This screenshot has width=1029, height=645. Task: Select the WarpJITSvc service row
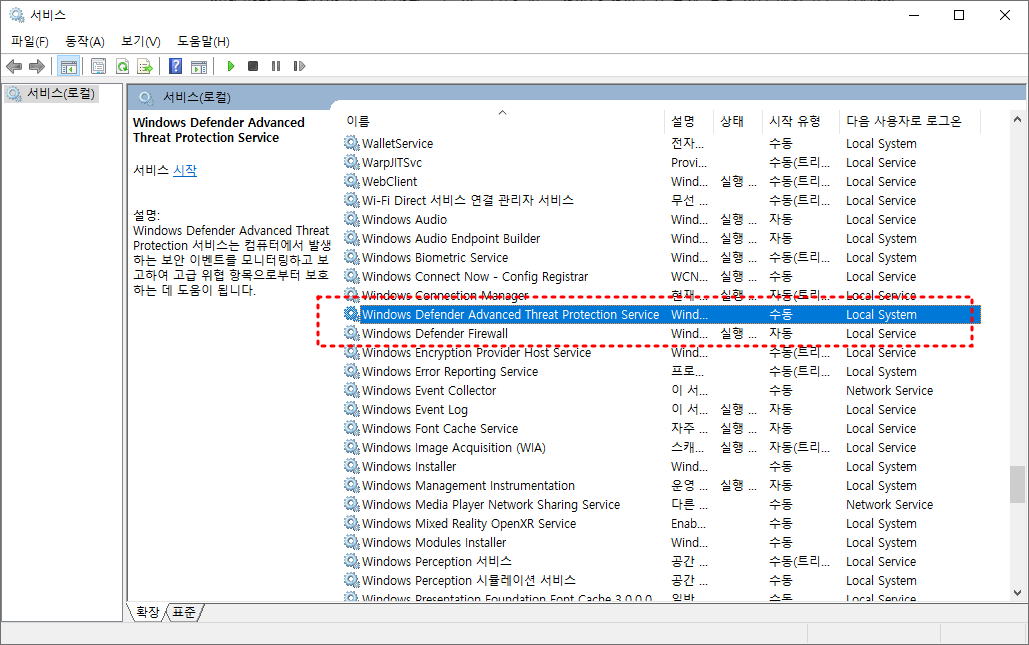(661, 162)
